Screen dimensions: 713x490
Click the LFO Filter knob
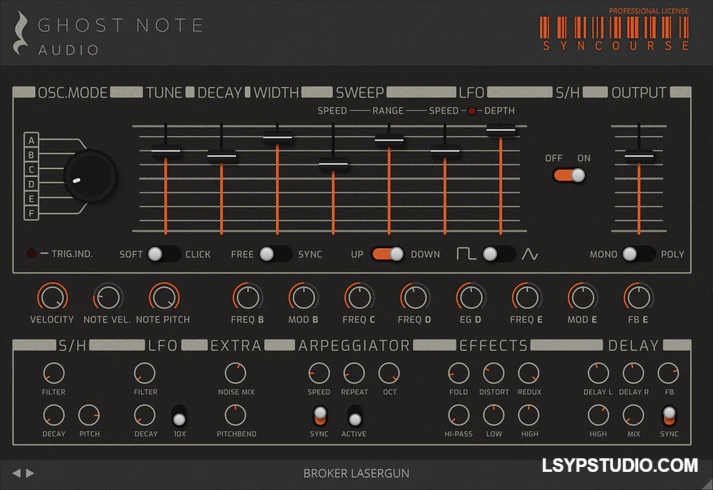tap(145, 373)
